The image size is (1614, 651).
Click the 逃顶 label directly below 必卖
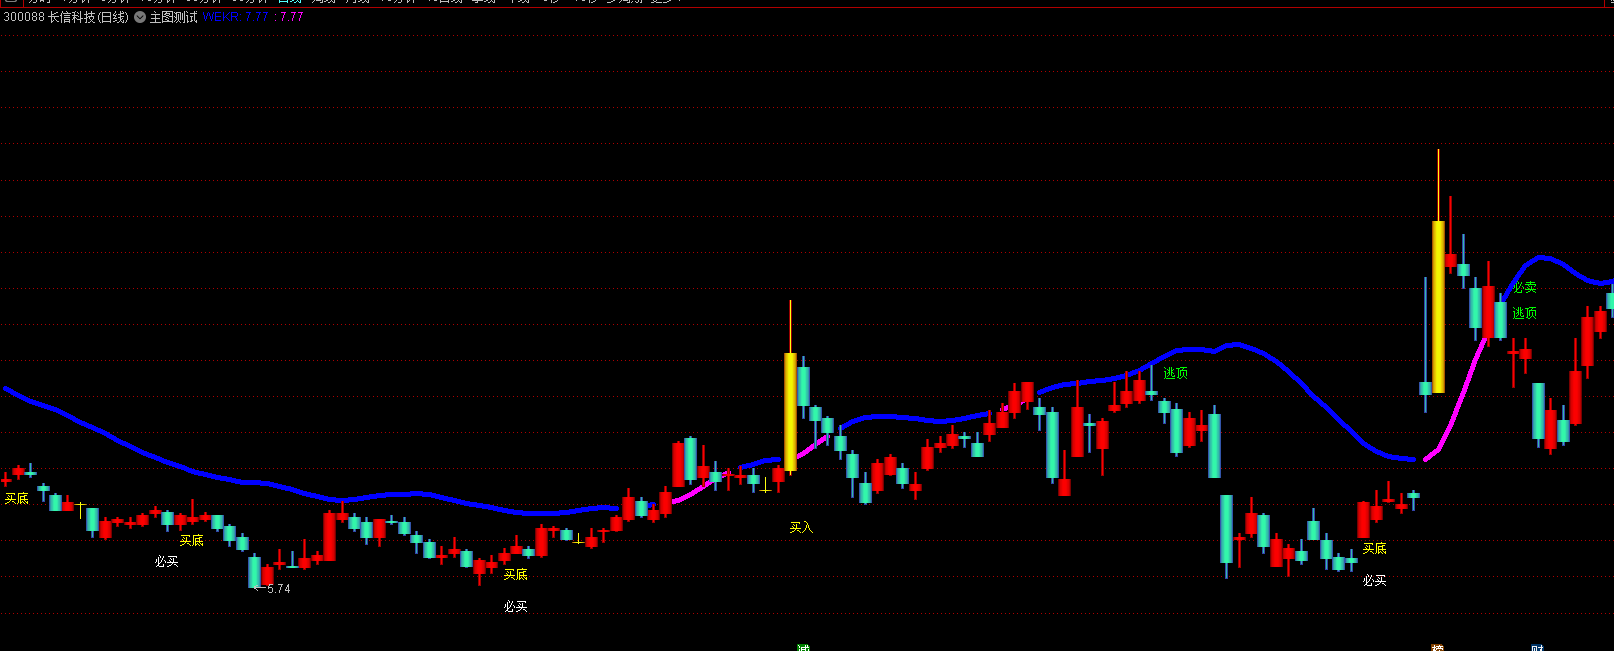1525,314
